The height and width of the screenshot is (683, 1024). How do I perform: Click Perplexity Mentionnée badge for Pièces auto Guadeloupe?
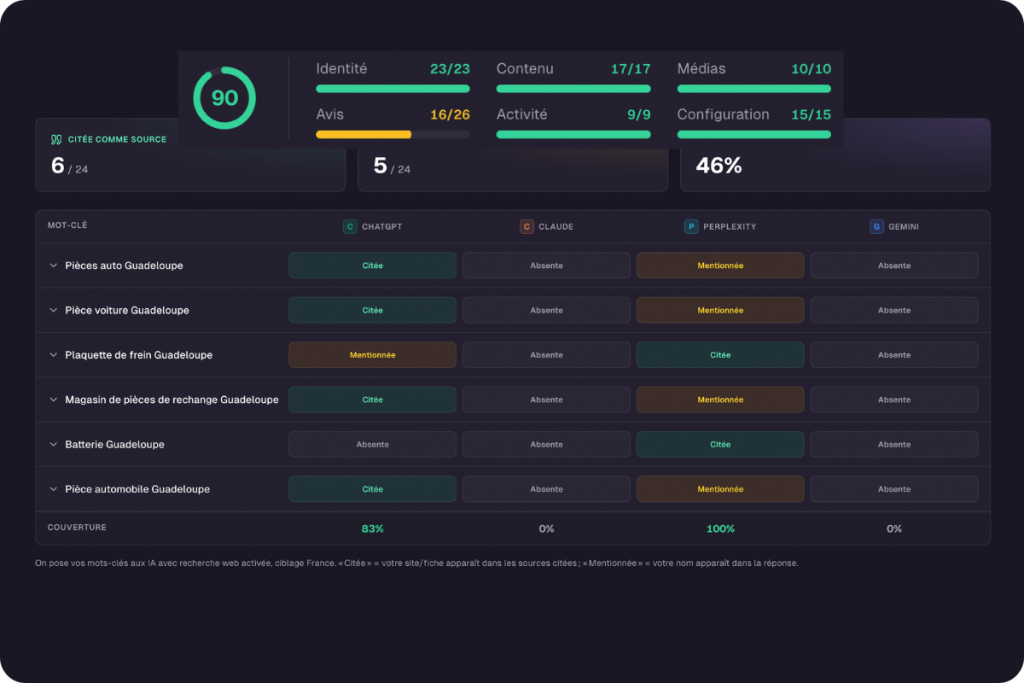tap(720, 265)
